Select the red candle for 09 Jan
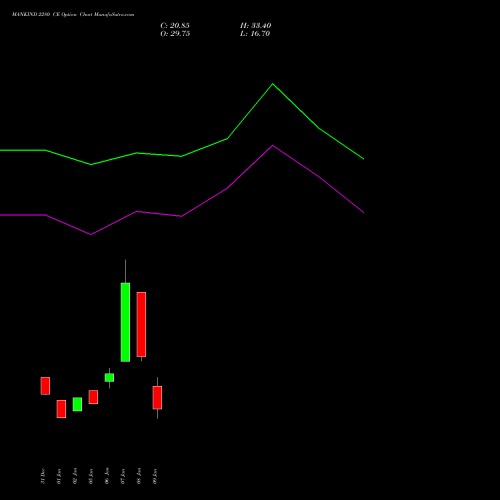Screen dimensions: 500x500 tap(157, 397)
